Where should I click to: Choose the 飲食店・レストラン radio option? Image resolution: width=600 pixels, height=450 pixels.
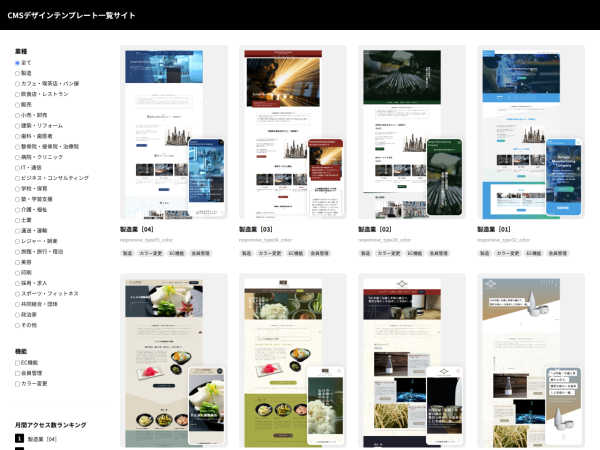coord(17,94)
